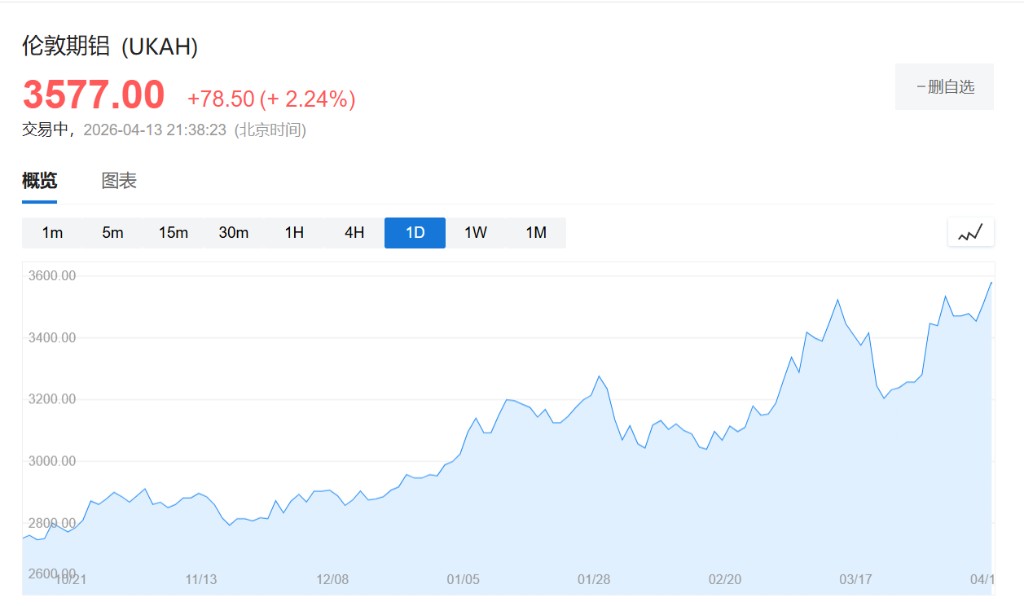Screen dimensions: 1024x606
Task: Click the line chart type icon
Action: pyautogui.click(x=971, y=233)
